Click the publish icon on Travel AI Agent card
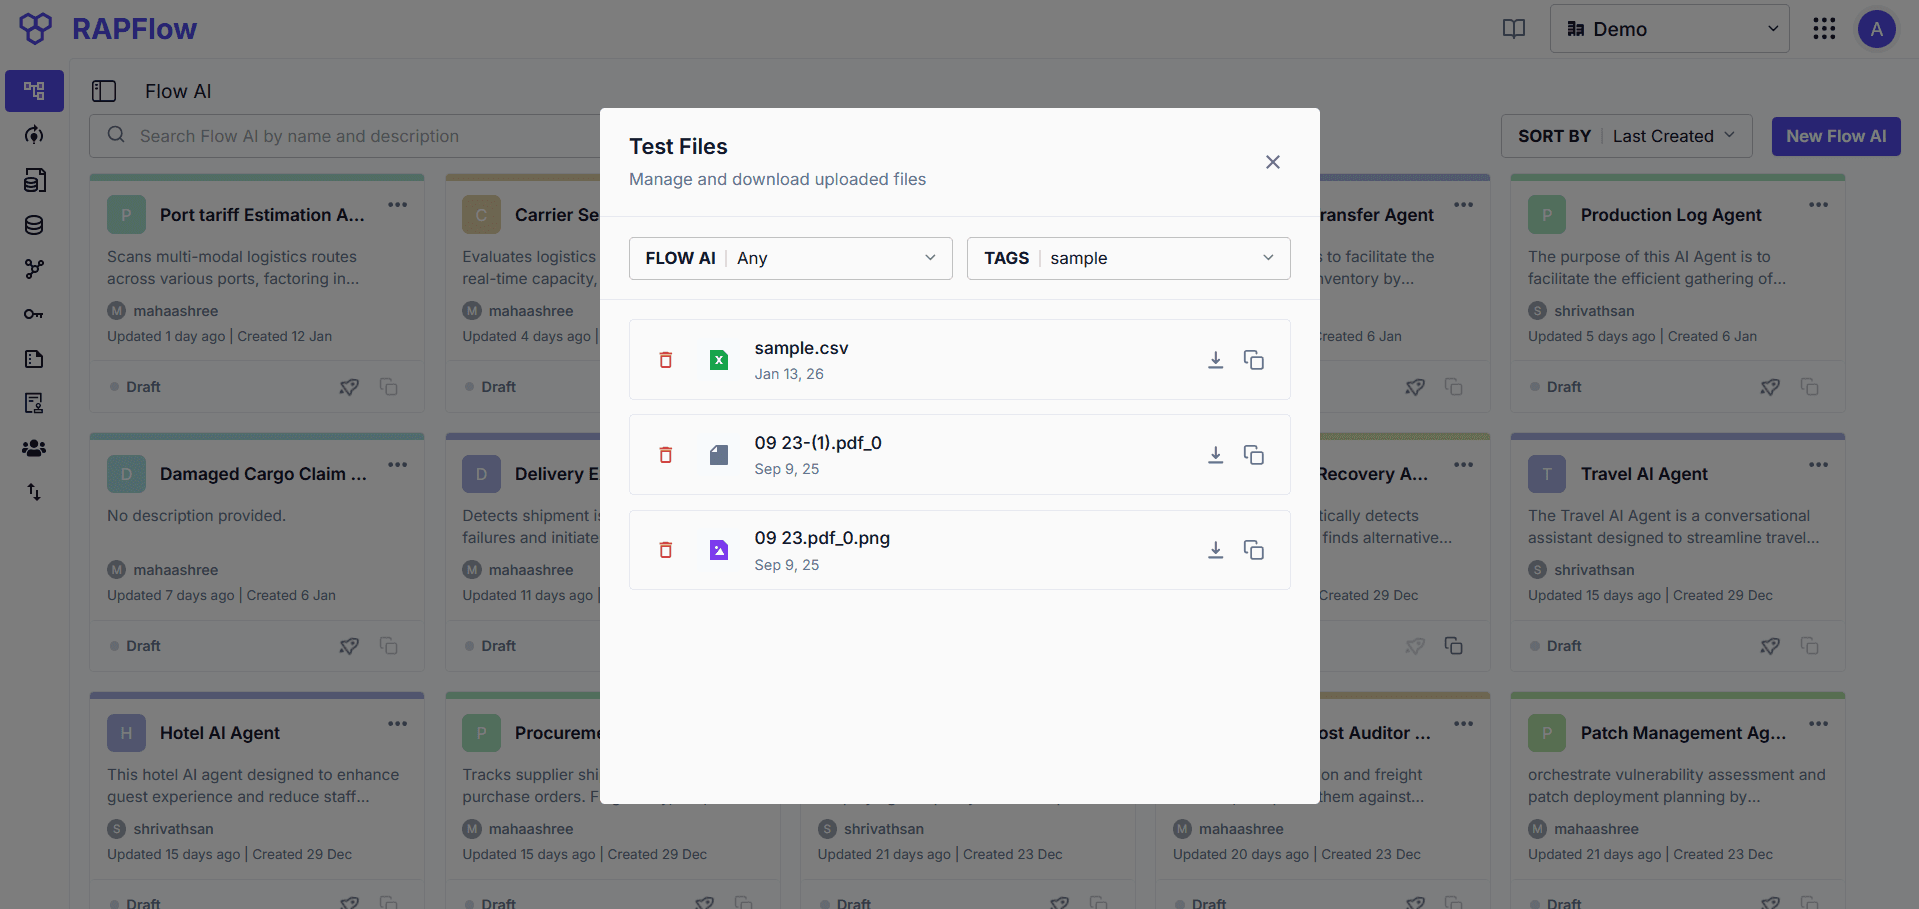The height and width of the screenshot is (909, 1919). coord(1769,645)
